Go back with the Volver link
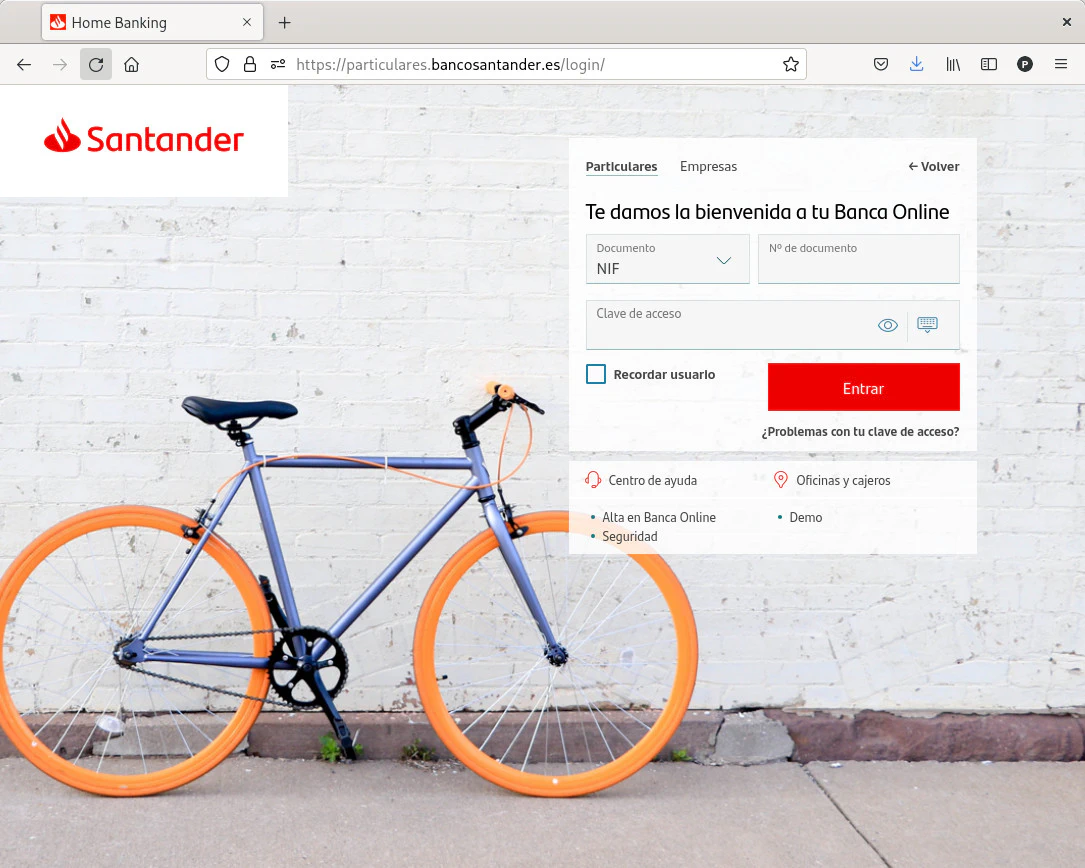Screen dimensions: 1085x868 click(933, 167)
